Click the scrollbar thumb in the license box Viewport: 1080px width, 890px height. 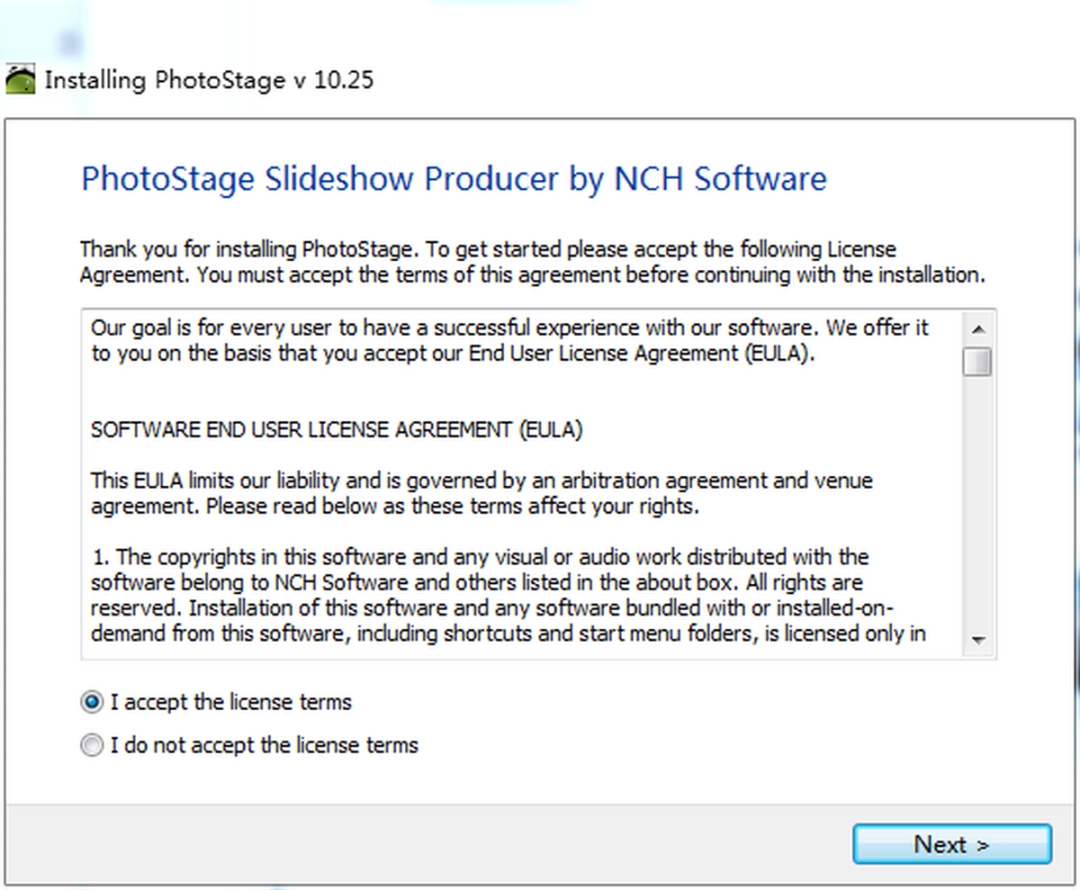pos(976,360)
